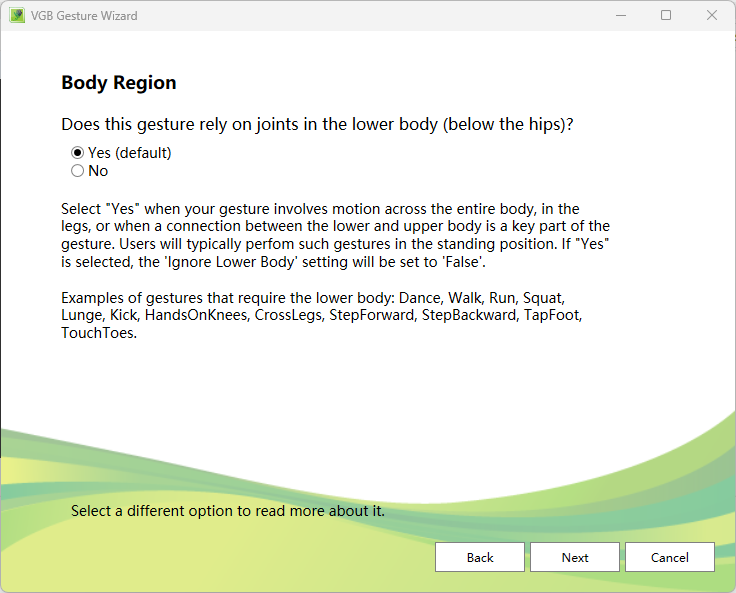Choose the "No" radio button circle
The image size is (736, 593).
77,171
